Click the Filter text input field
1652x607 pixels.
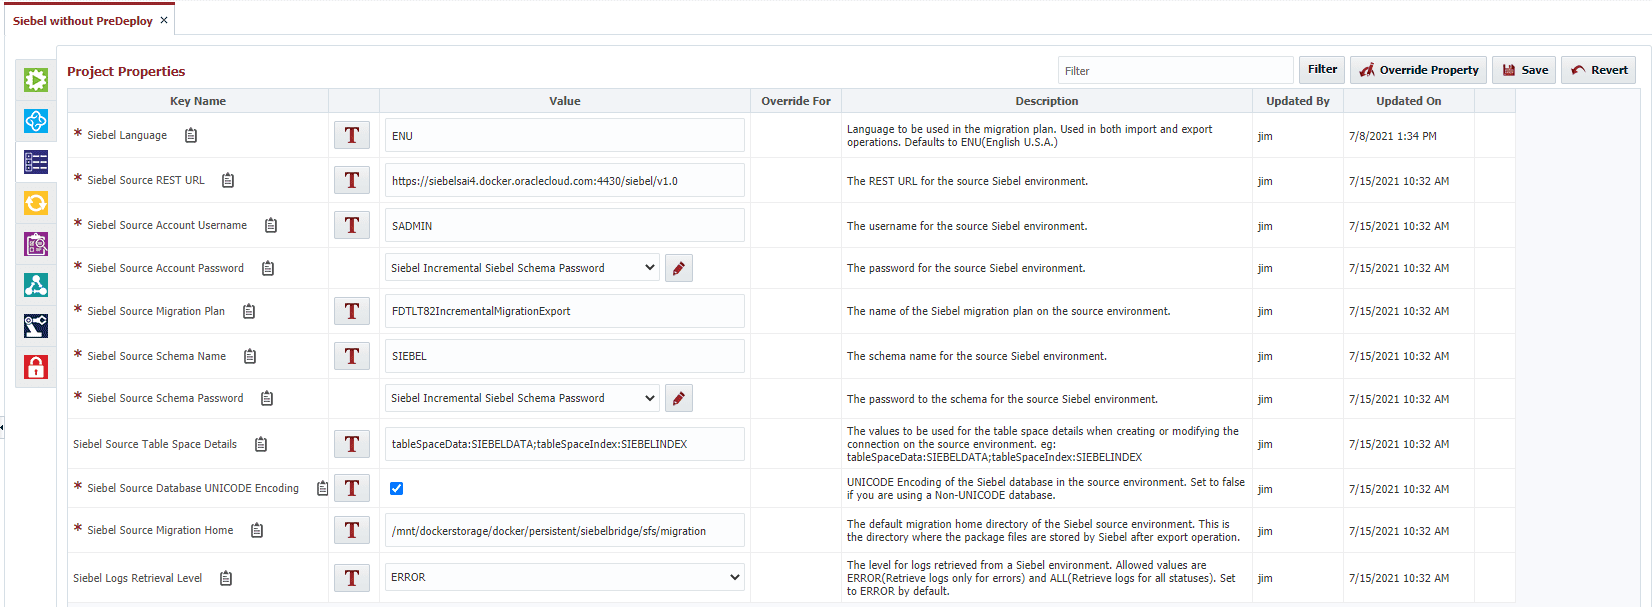(1175, 71)
